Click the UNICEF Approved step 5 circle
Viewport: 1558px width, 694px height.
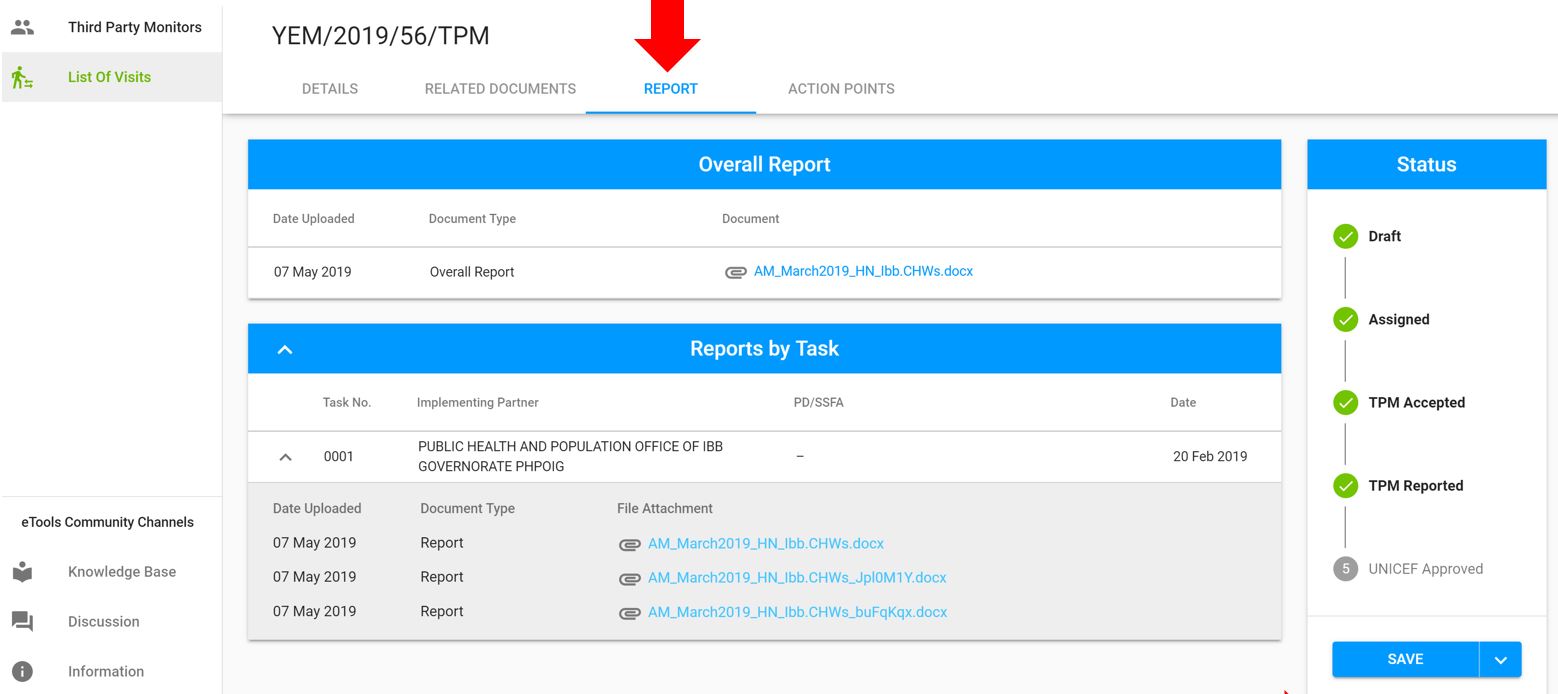[1346, 569]
